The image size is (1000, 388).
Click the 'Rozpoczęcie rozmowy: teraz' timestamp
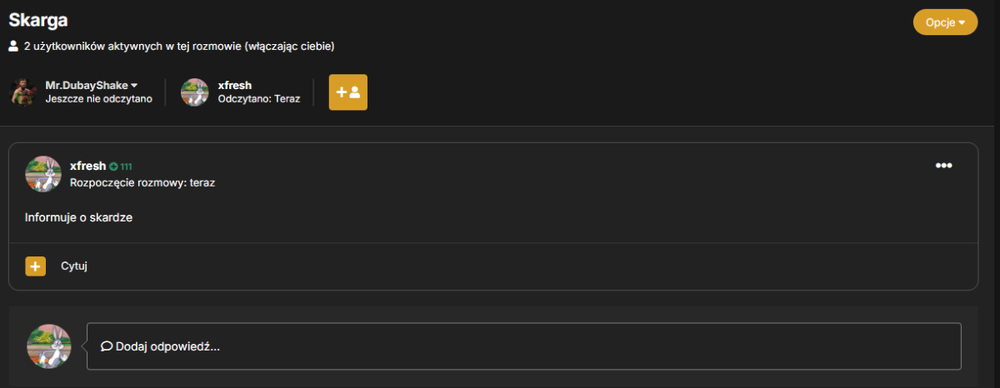[142, 183]
